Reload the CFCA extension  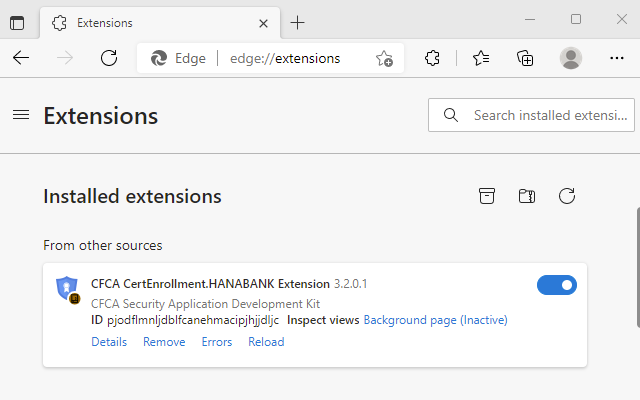coord(266,342)
